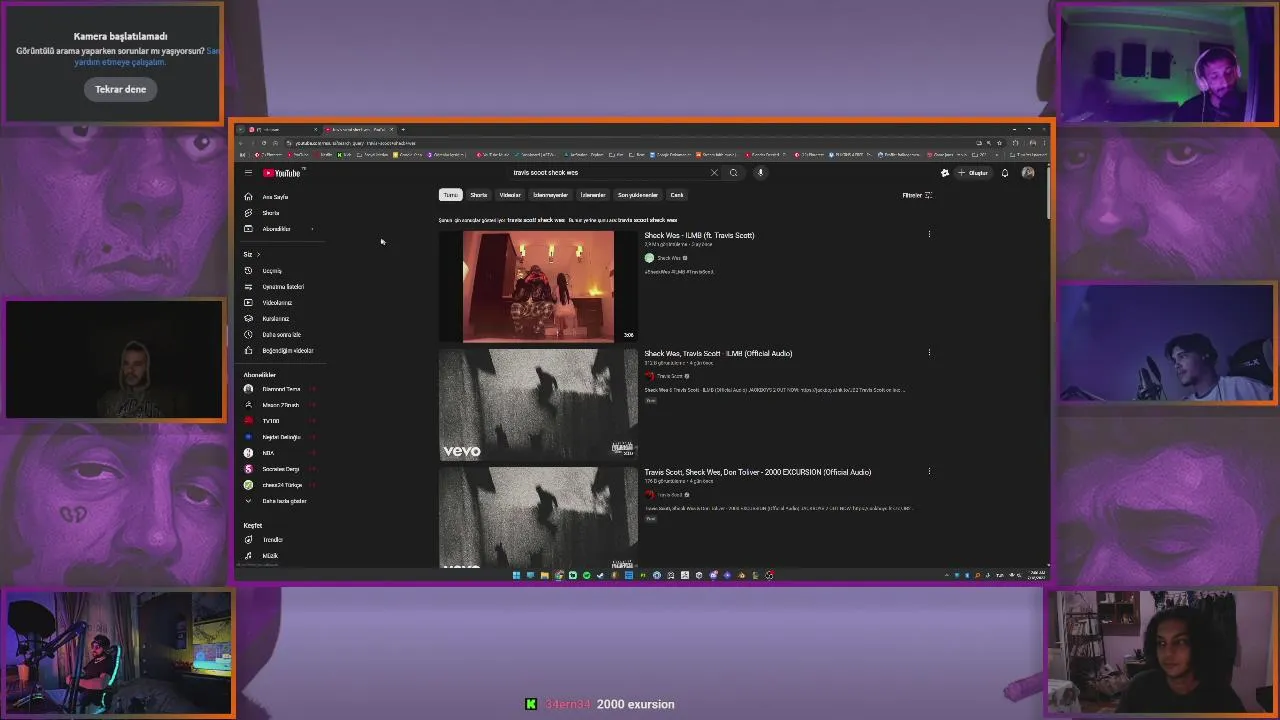Close the first browser tab
Viewport: 1280px width, 720px height.
(315, 129)
